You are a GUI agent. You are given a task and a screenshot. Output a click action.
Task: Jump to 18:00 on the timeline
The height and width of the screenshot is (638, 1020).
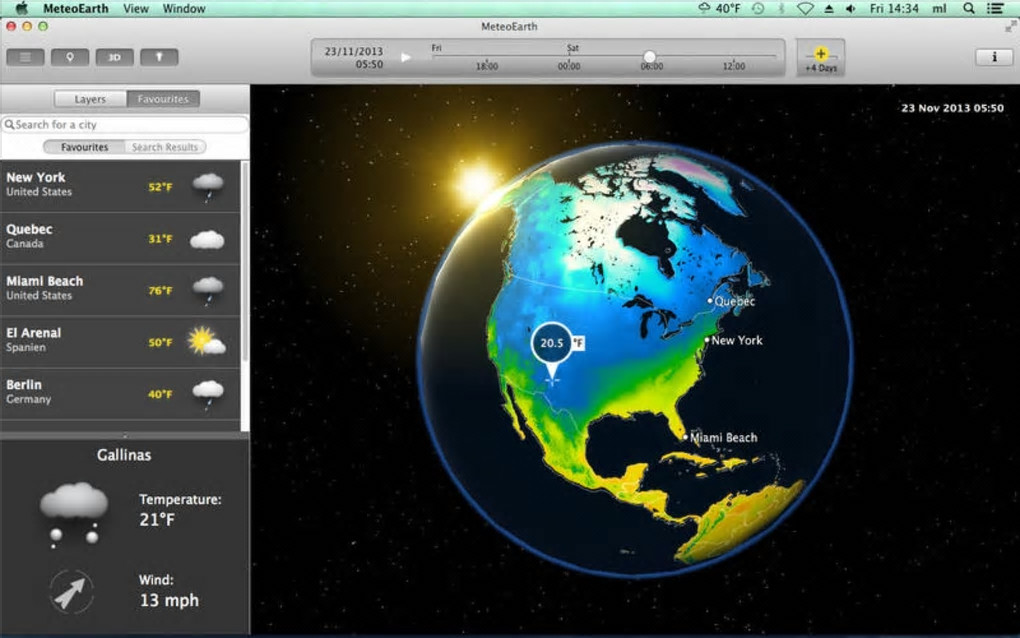[x=487, y=66]
